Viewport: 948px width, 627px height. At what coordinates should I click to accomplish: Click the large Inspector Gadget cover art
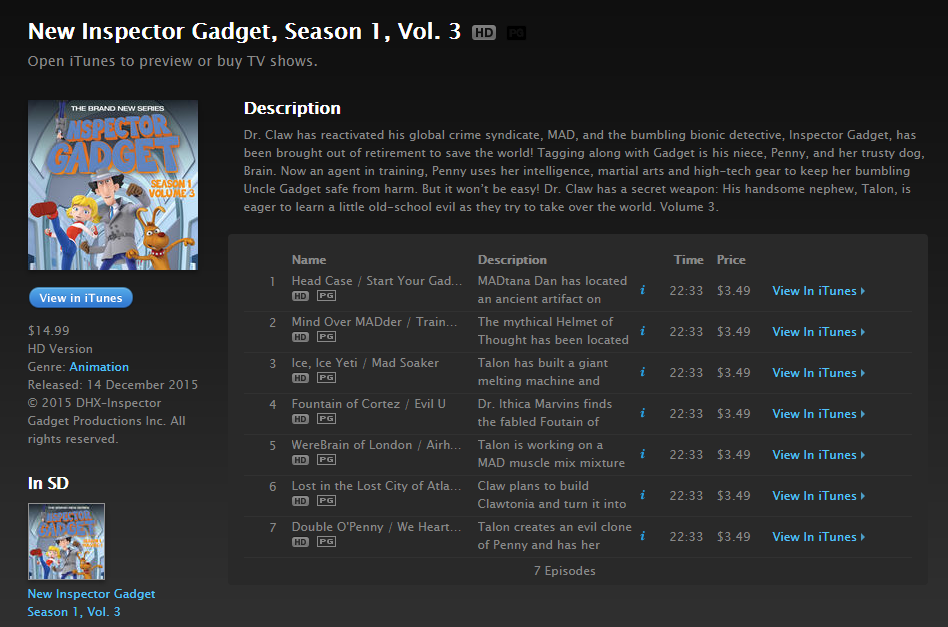point(113,185)
